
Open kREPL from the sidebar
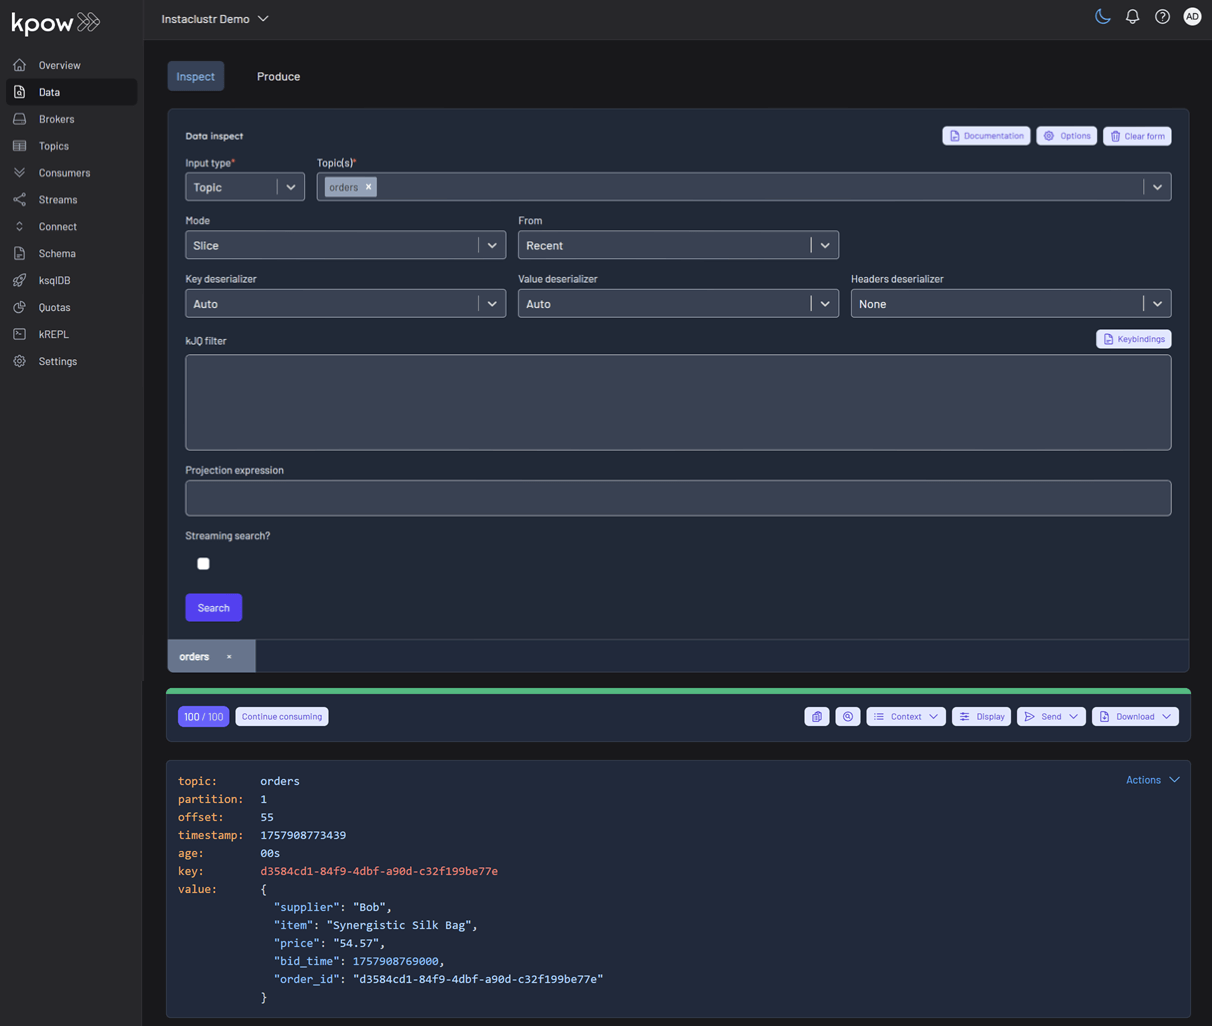[x=53, y=334]
